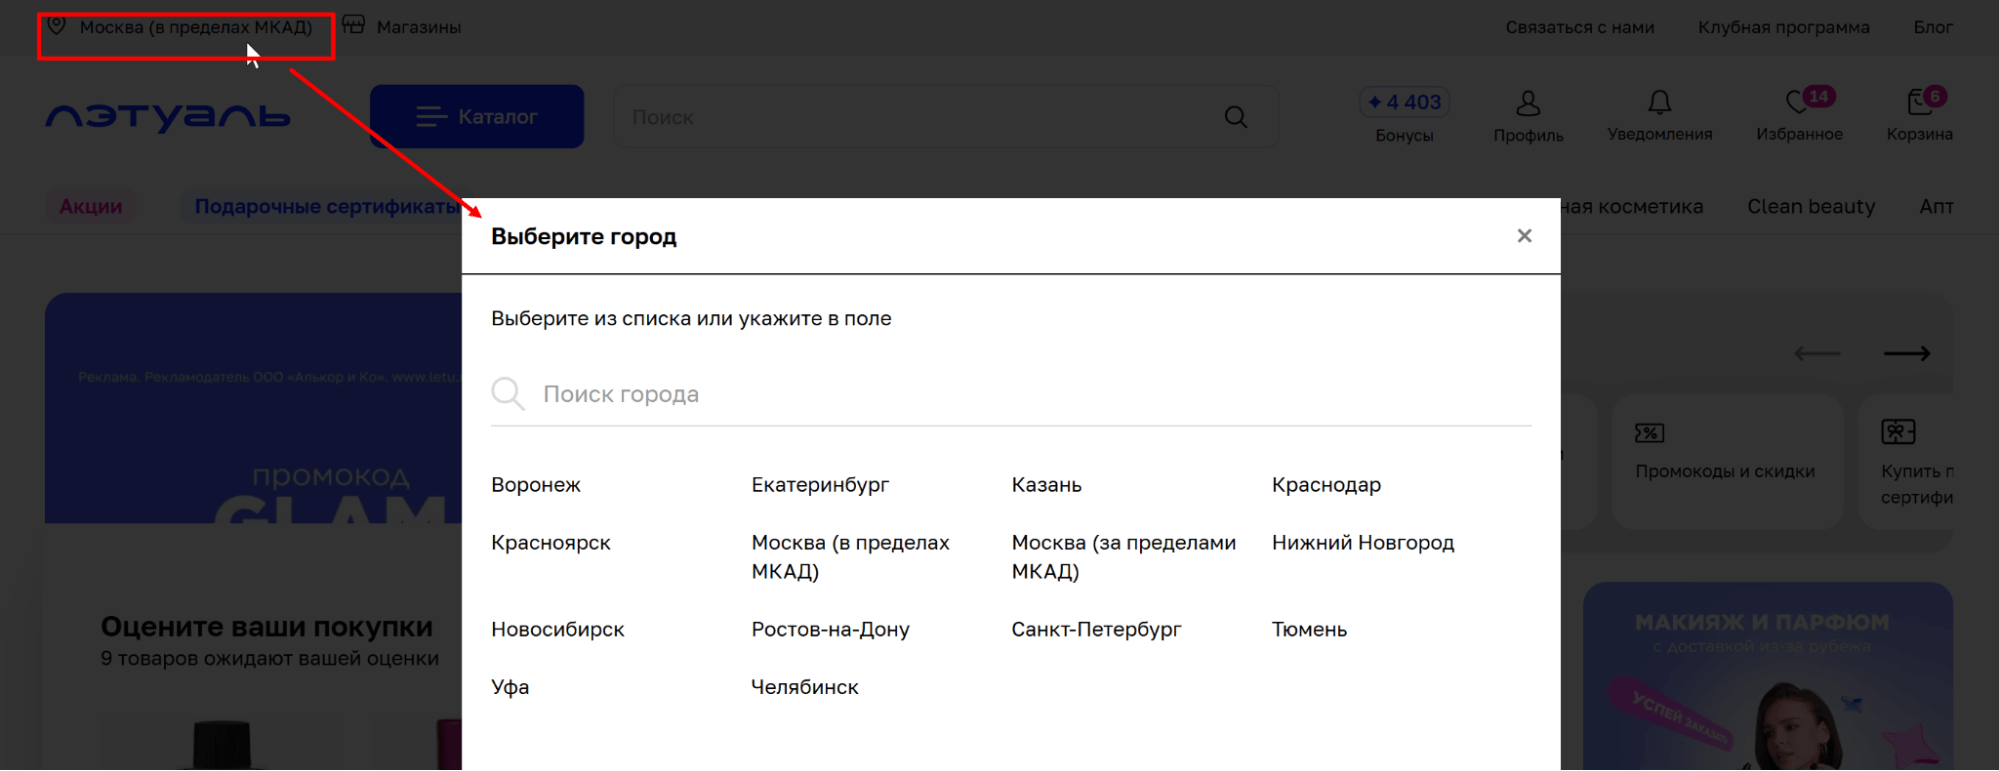Open the Акции tab
The image size is (1999, 771).
[x=91, y=207]
